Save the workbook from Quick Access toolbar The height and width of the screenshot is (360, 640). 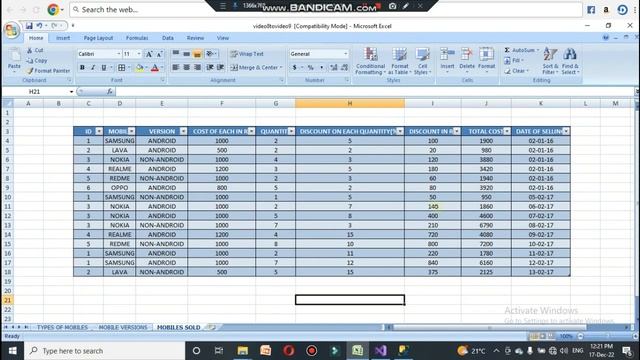tap(29, 26)
